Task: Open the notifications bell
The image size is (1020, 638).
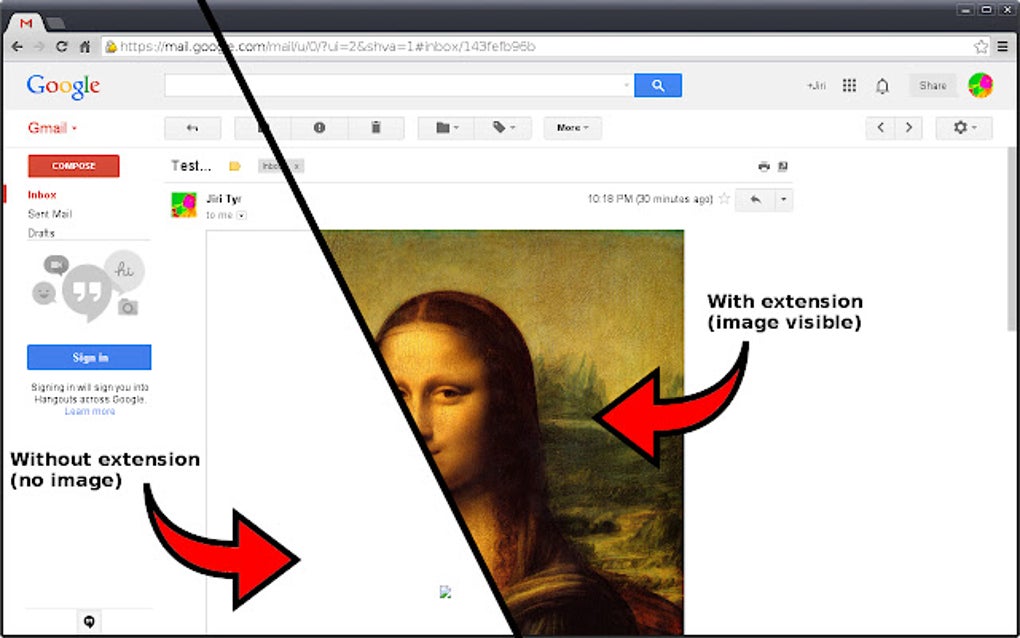Action: tap(881, 85)
